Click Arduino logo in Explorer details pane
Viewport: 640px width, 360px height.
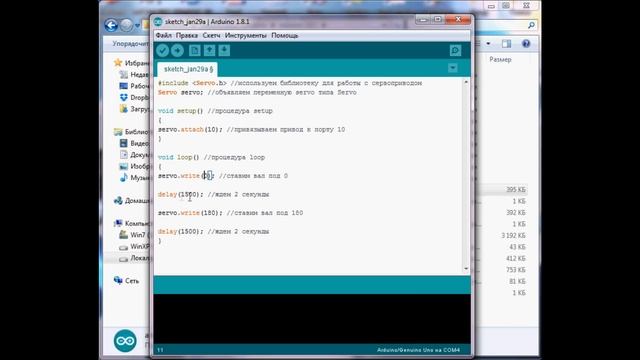(x=125, y=341)
